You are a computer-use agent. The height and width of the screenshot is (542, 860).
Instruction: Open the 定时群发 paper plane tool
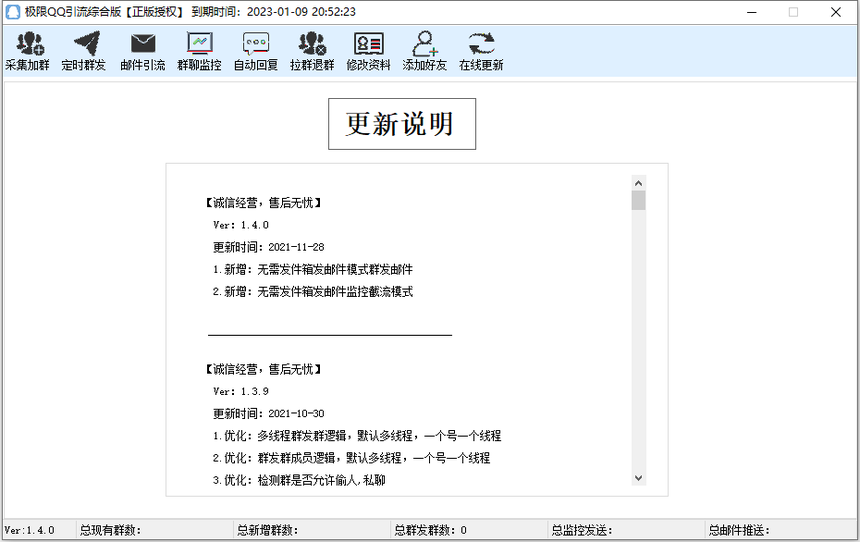tap(83, 52)
